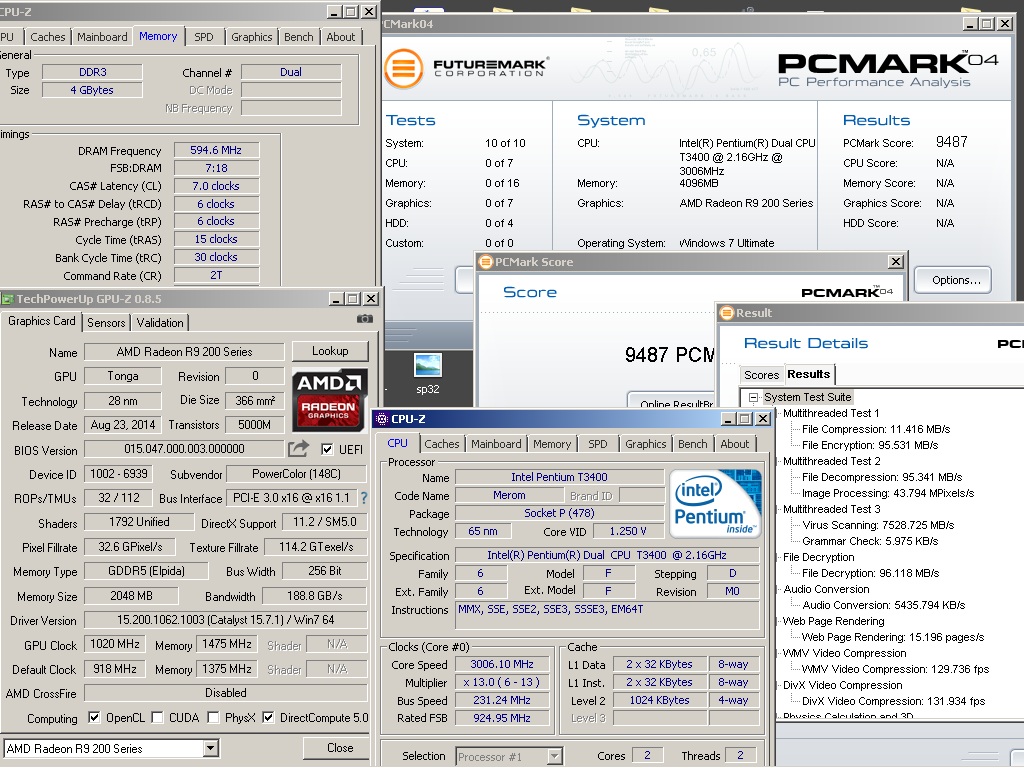Viewport: 1024px width, 768px height.
Task: Open the AMD Radeon R9 200 Series GPU dropdown
Action: pyautogui.click(x=210, y=748)
